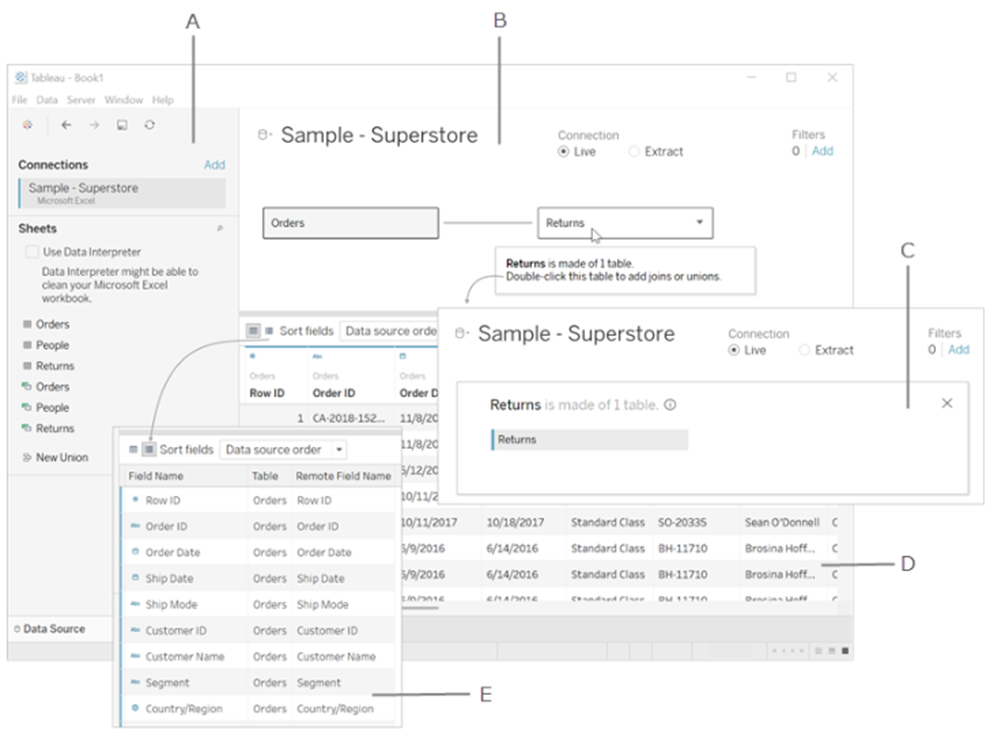Click the Row ID column header in data grid

point(267,393)
